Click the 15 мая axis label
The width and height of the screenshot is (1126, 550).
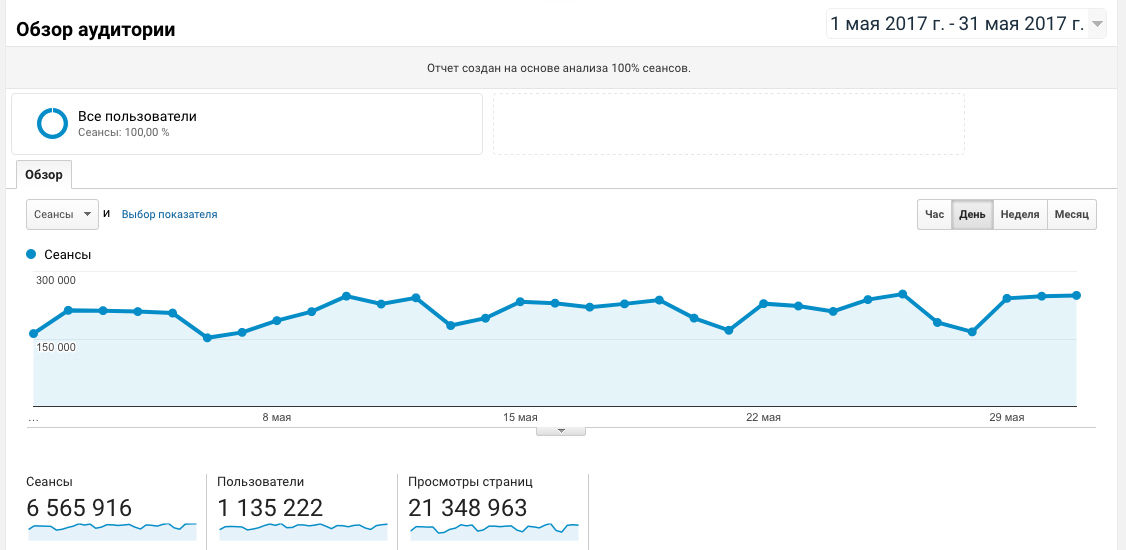(520, 417)
